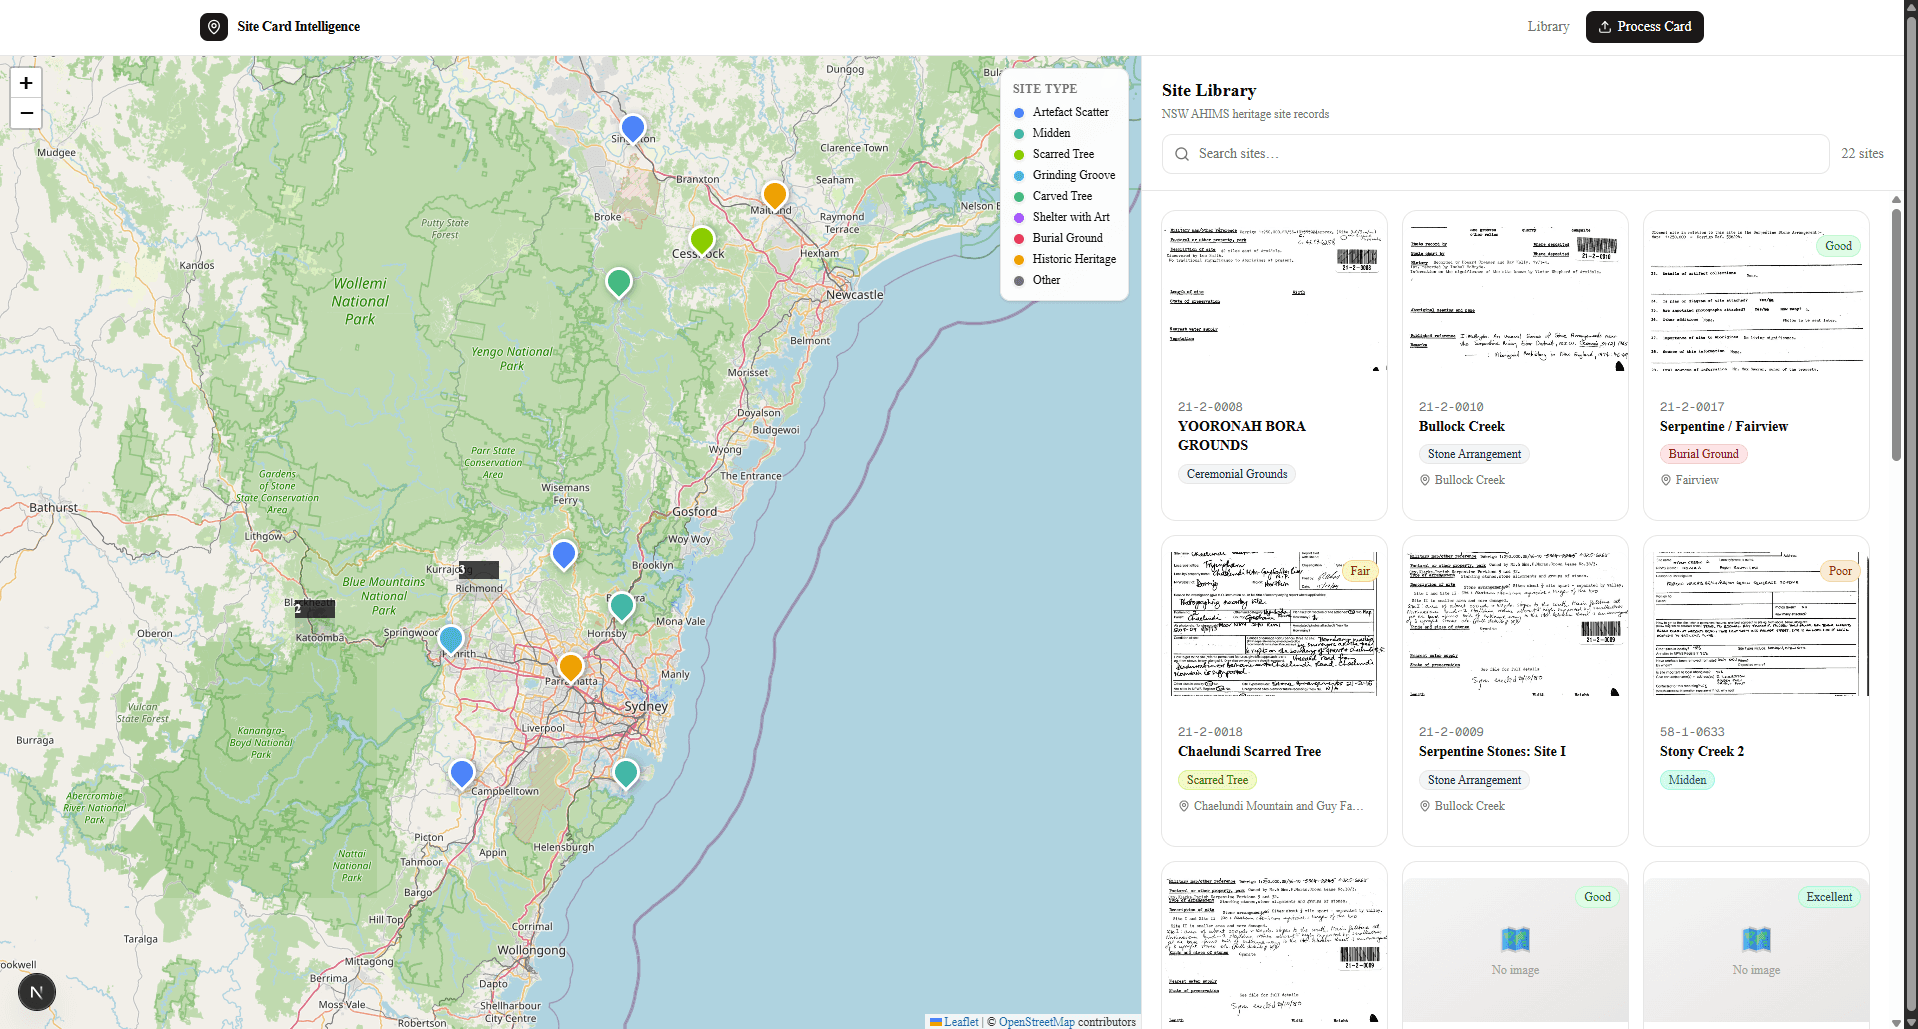Click the blue map marker near Singleton
The width and height of the screenshot is (1918, 1029).
(632, 127)
